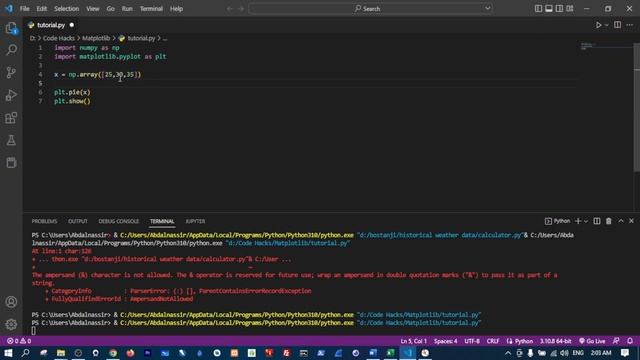This screenshot has height=360, width=640.
Task: Open the editor More Actions ellipsis
Action: pos(630,25)
